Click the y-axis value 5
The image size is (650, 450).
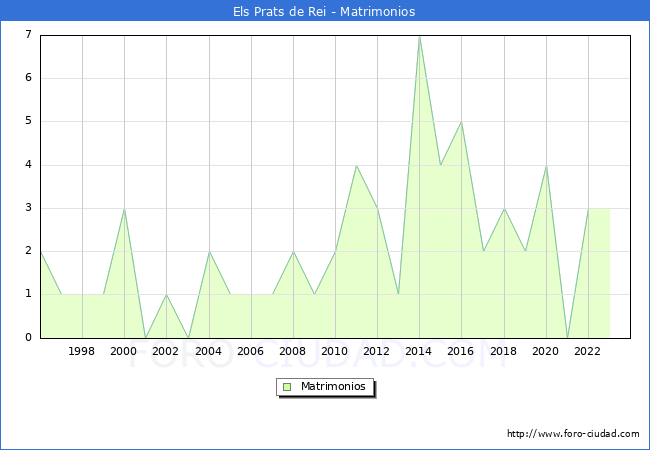[x=29, y=121]
